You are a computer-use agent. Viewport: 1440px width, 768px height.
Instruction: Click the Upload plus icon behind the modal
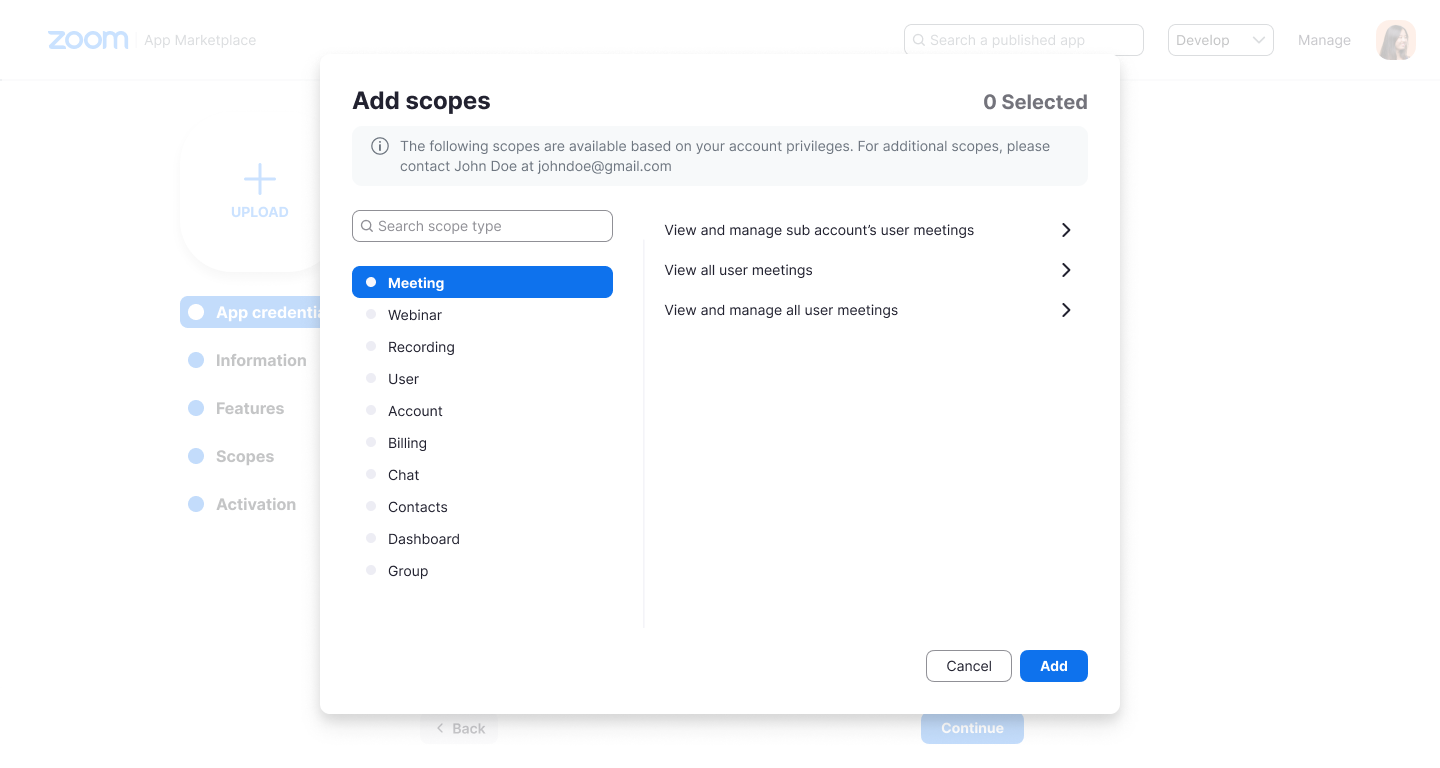(259, 180)
